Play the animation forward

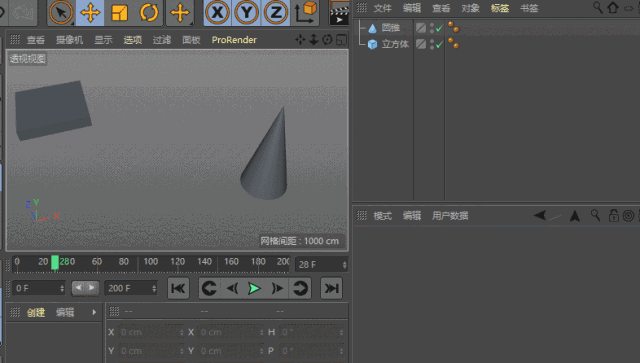coord(254,288)
